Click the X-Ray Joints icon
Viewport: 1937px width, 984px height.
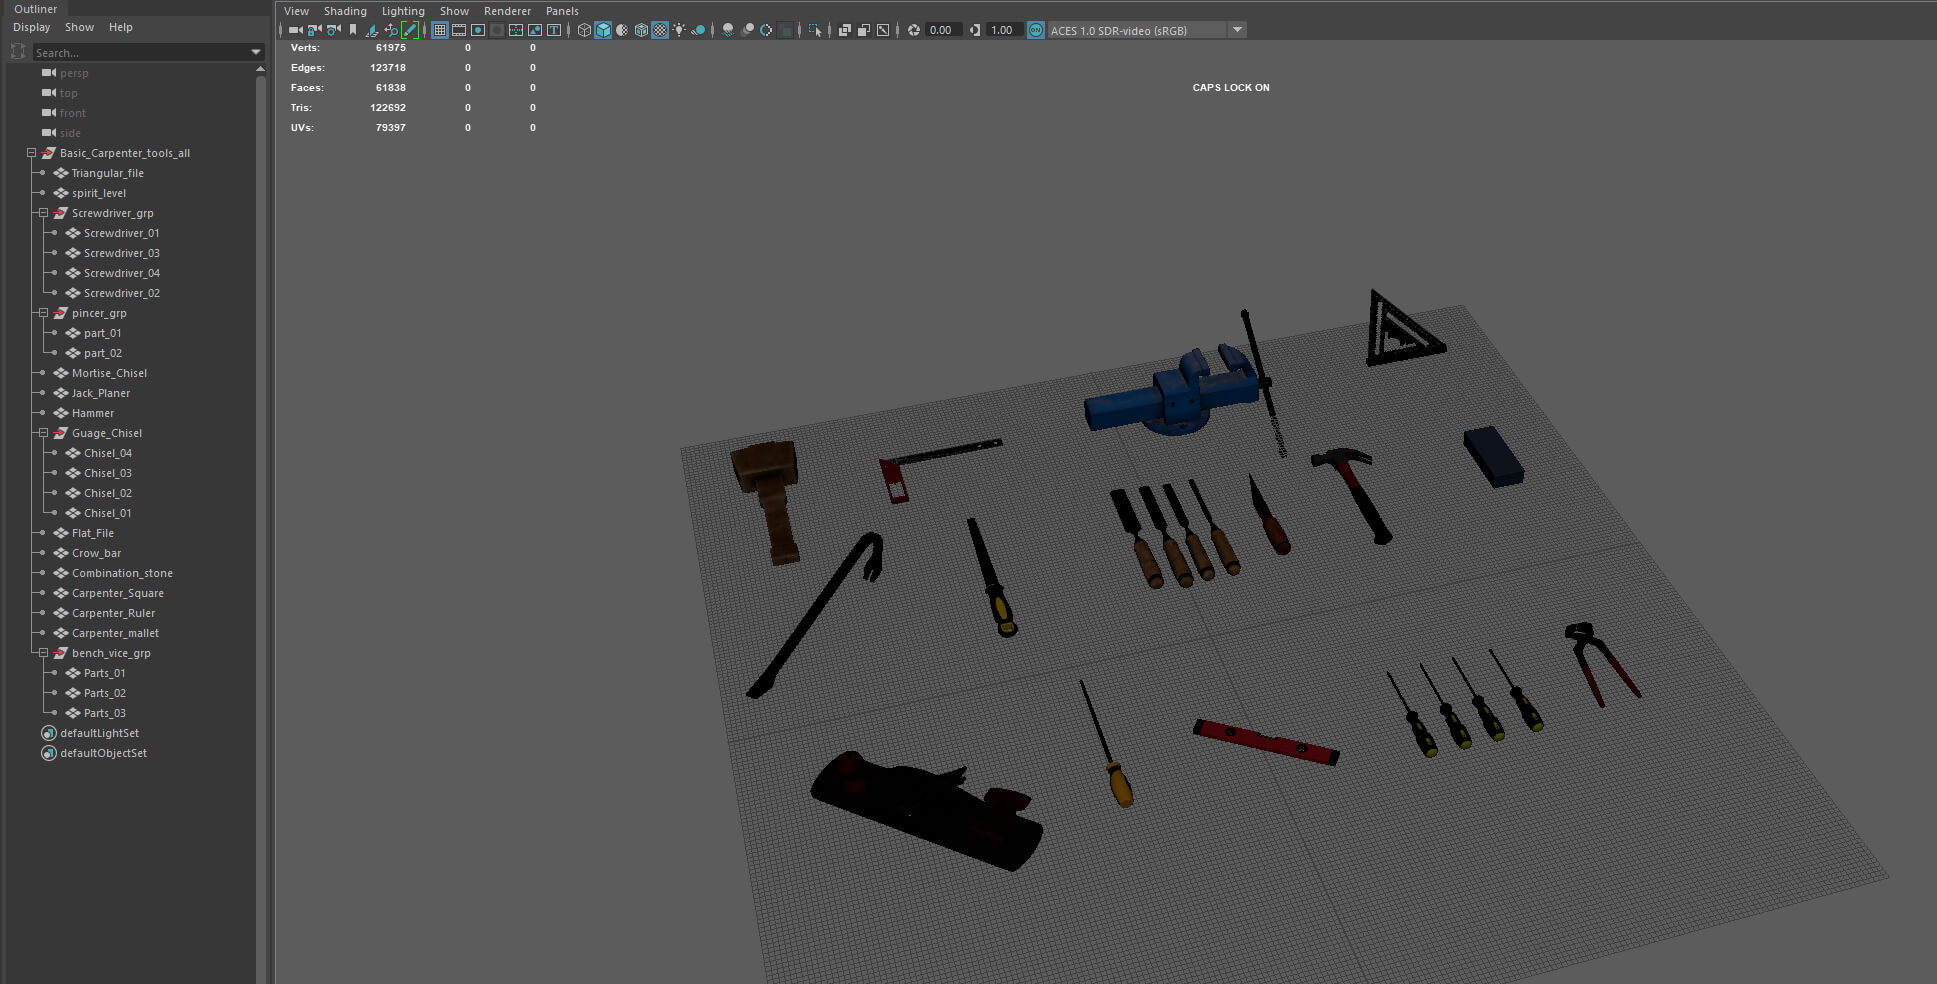(883, 30)
